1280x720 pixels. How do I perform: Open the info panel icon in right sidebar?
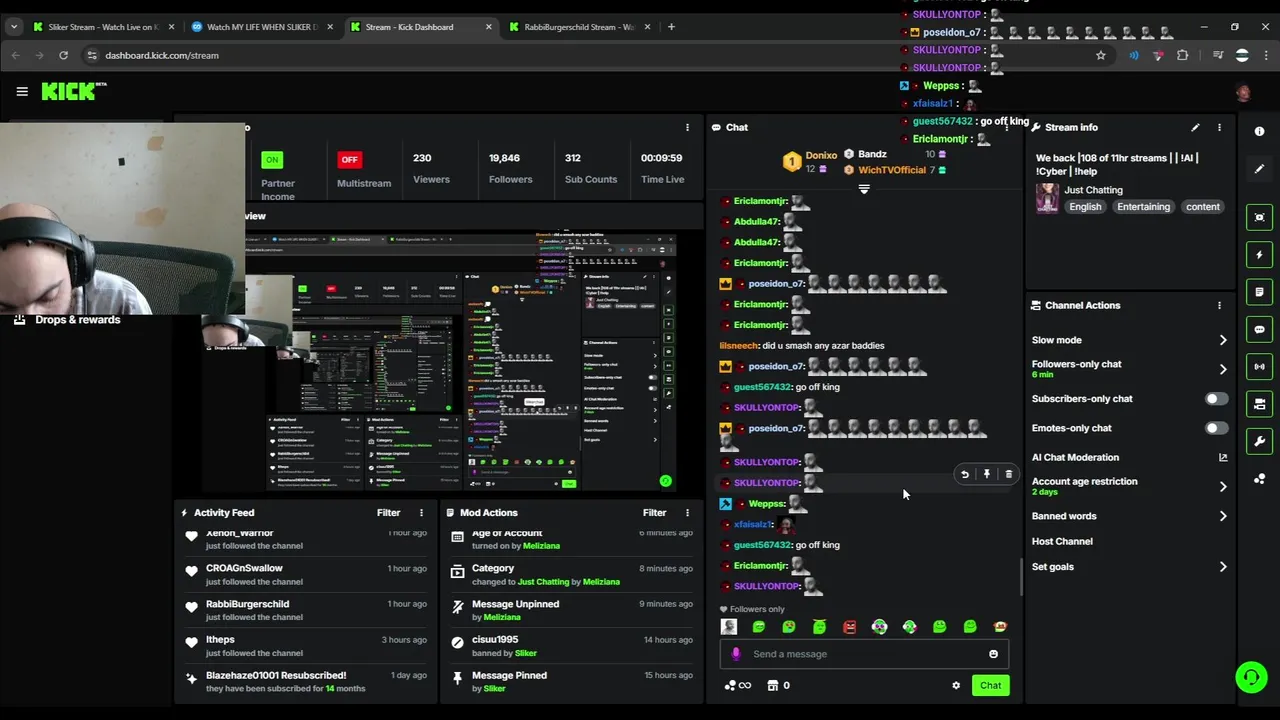[1259, 132]
